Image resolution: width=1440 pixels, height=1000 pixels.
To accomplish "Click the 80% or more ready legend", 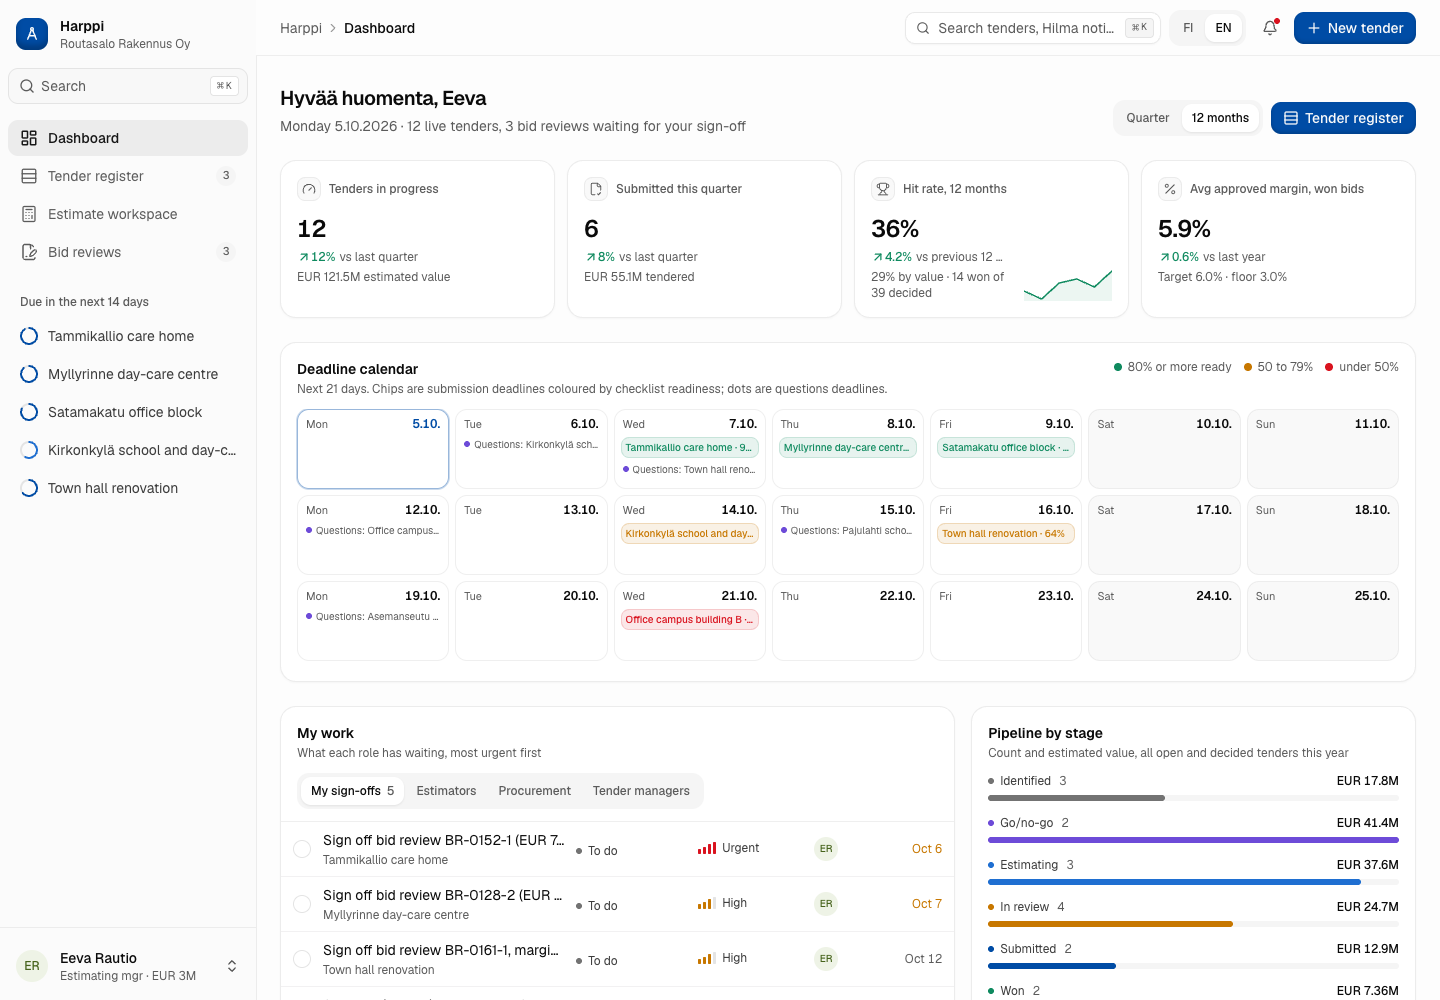I will tap(1173, 367).
